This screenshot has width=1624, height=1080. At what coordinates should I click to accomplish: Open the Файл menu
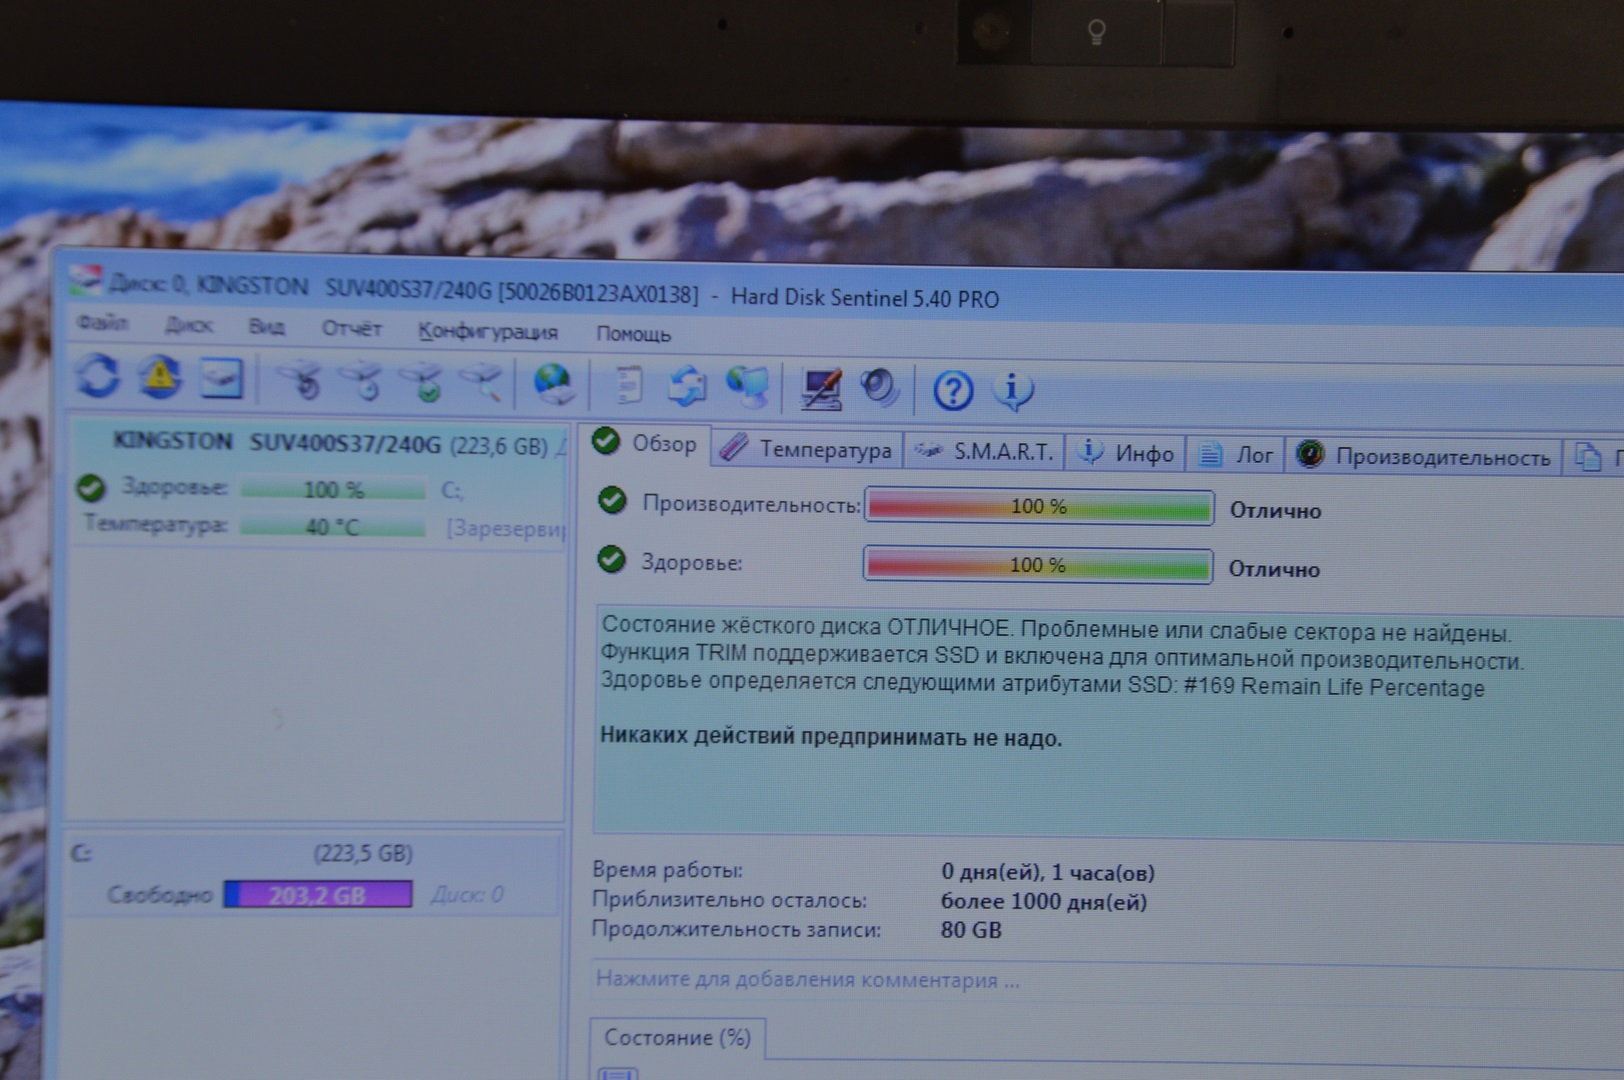click(102, 323)
